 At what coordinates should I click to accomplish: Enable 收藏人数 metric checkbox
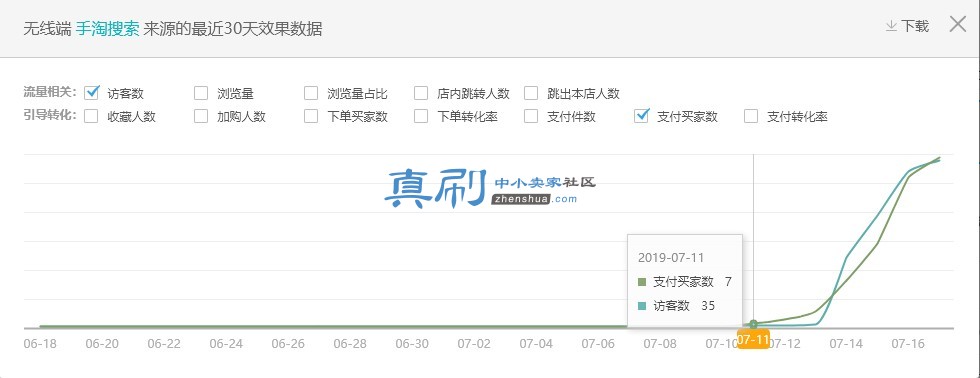91,116
